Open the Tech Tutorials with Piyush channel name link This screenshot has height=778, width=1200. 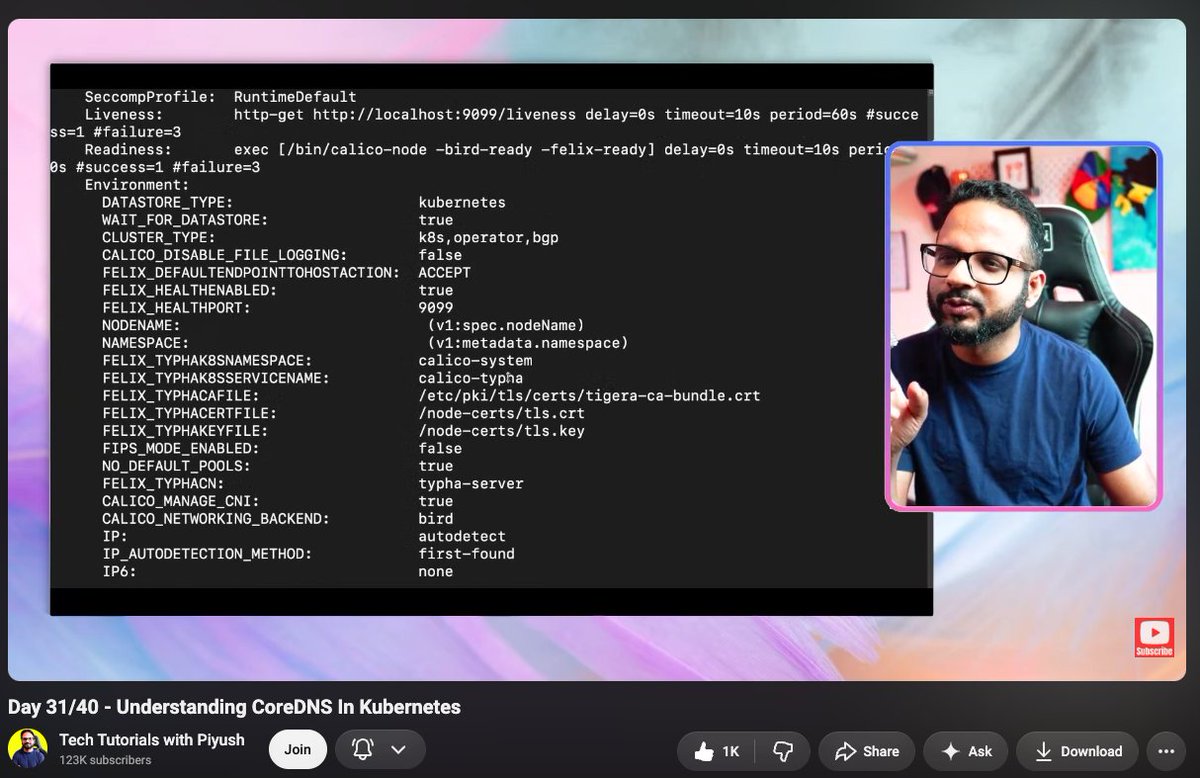point(151,740)
